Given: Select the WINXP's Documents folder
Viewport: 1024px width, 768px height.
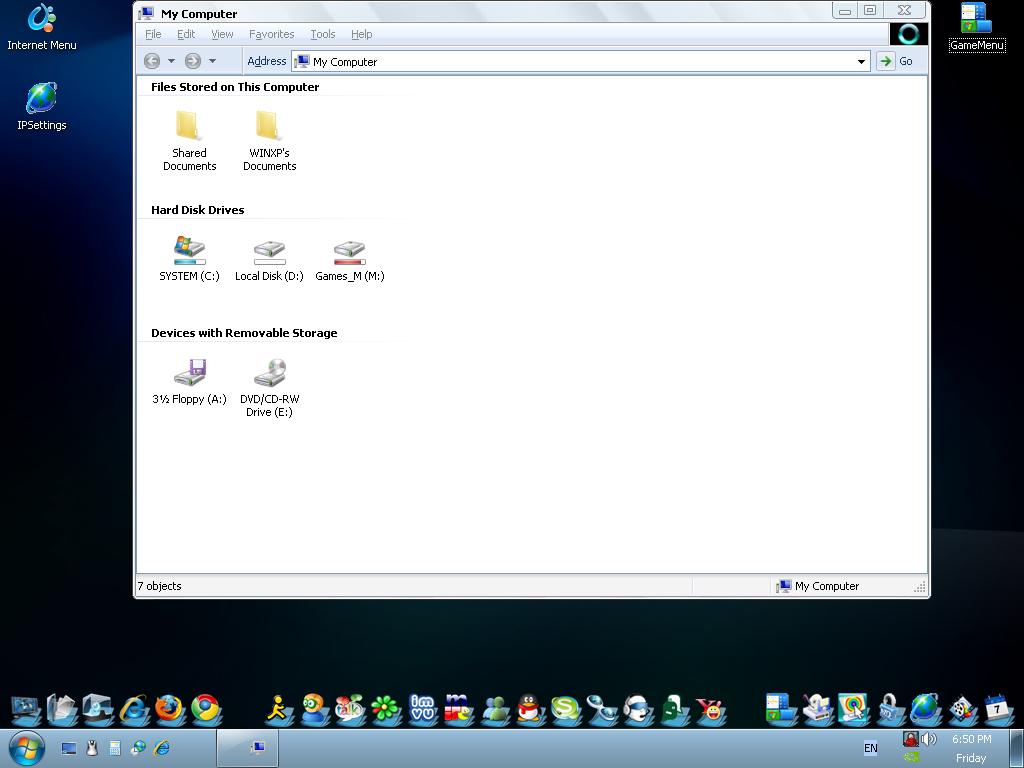Looking at the screenshot, I should (x=269, y=141).
